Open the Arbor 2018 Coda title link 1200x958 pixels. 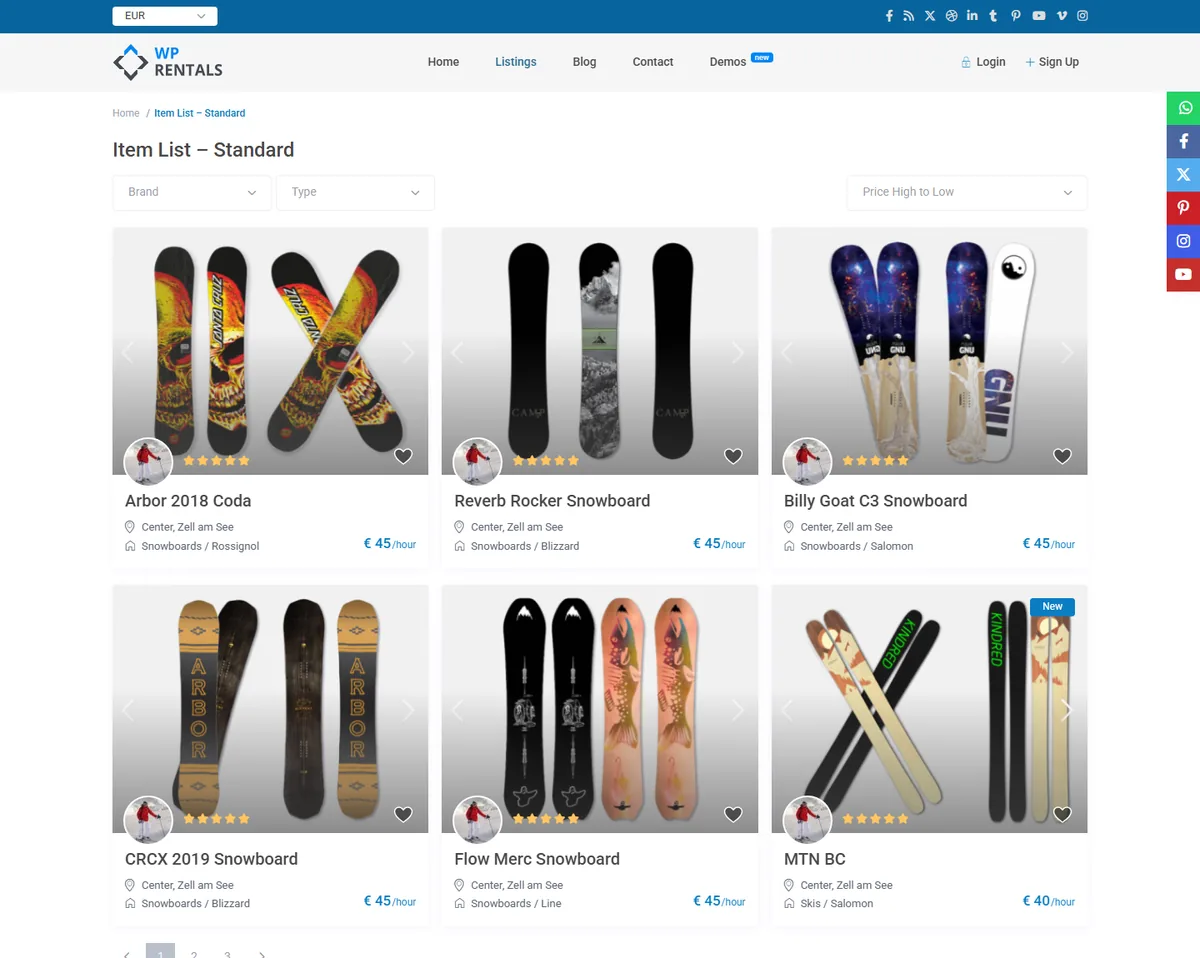(188, 501)
